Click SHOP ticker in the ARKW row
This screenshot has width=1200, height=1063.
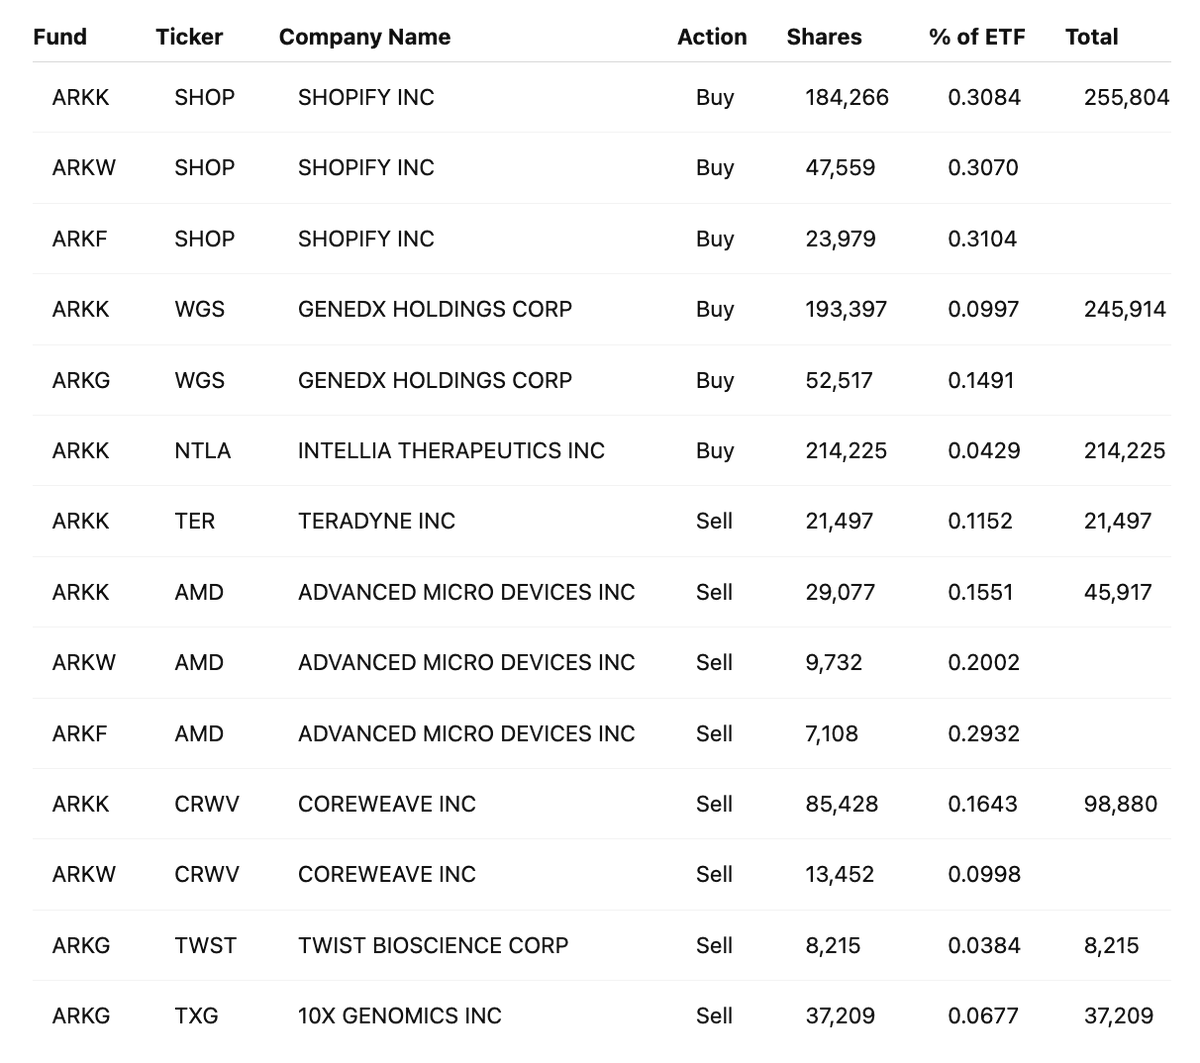204,167
